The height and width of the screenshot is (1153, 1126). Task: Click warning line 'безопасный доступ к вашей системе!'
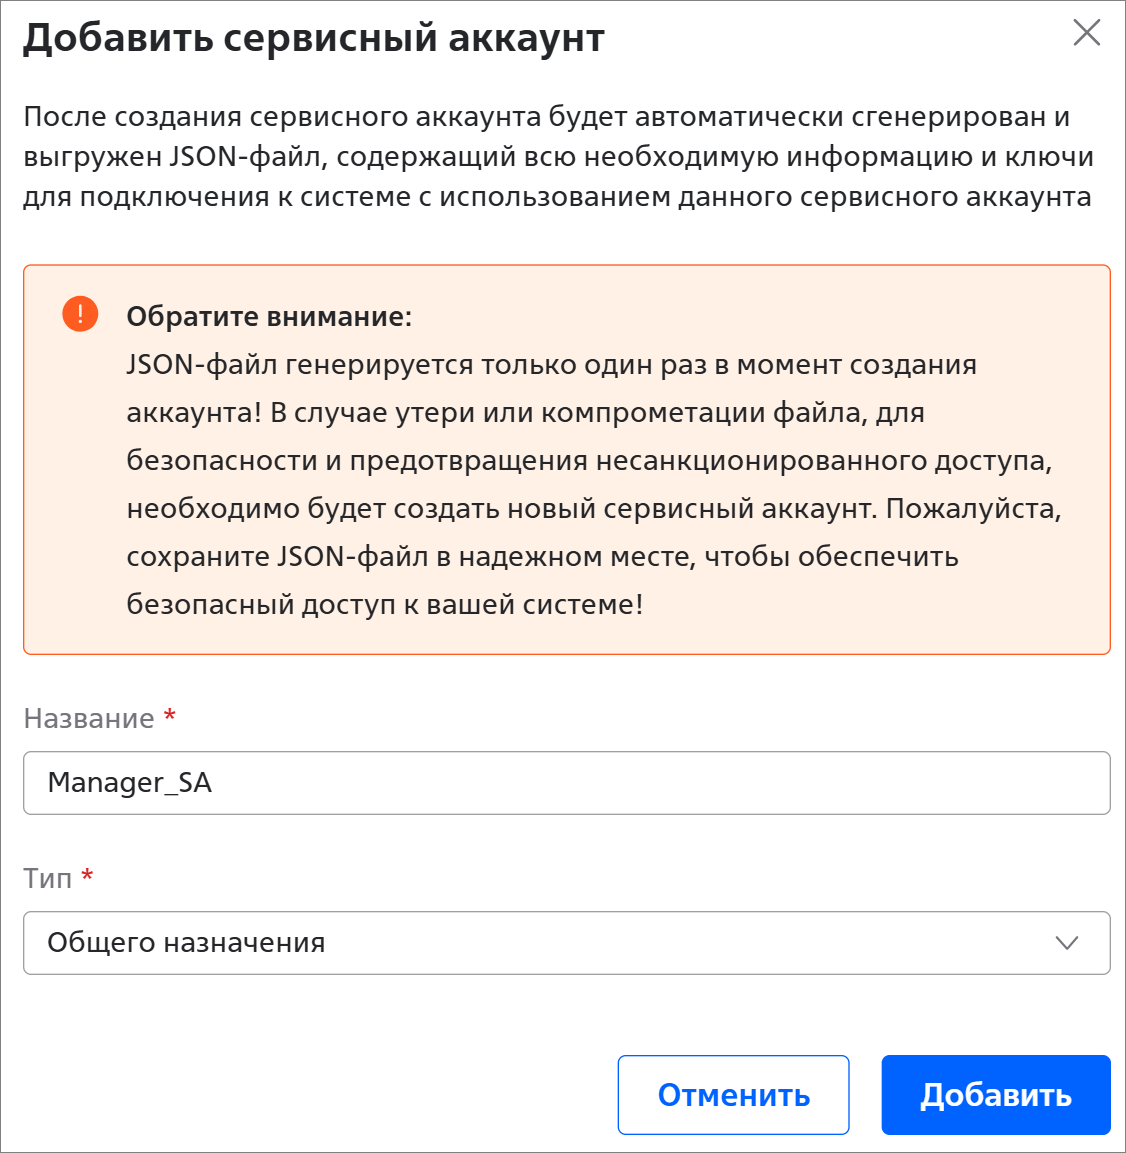pos(385,604)
